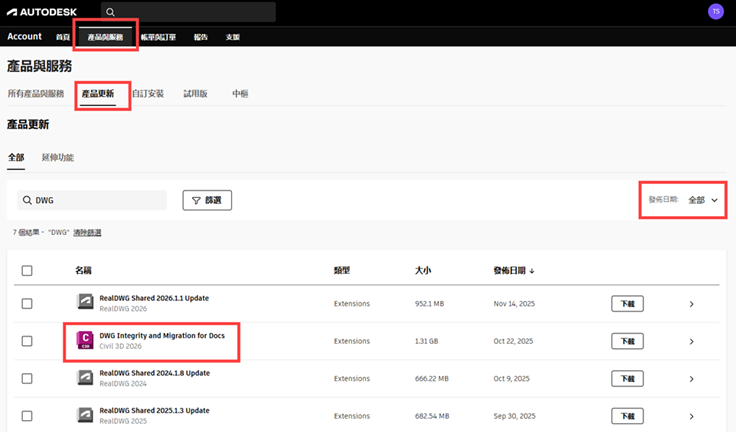Switch to 中樞 tab

(240, 93)
